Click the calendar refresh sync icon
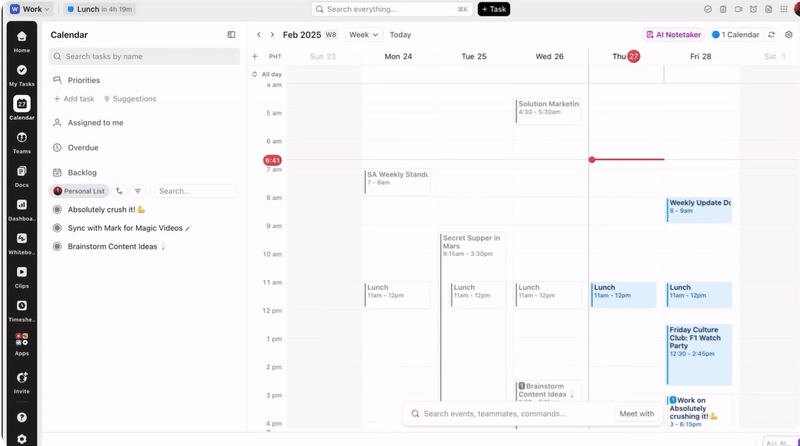This screenshot has height=446, width=800. [x=771, y=35]
